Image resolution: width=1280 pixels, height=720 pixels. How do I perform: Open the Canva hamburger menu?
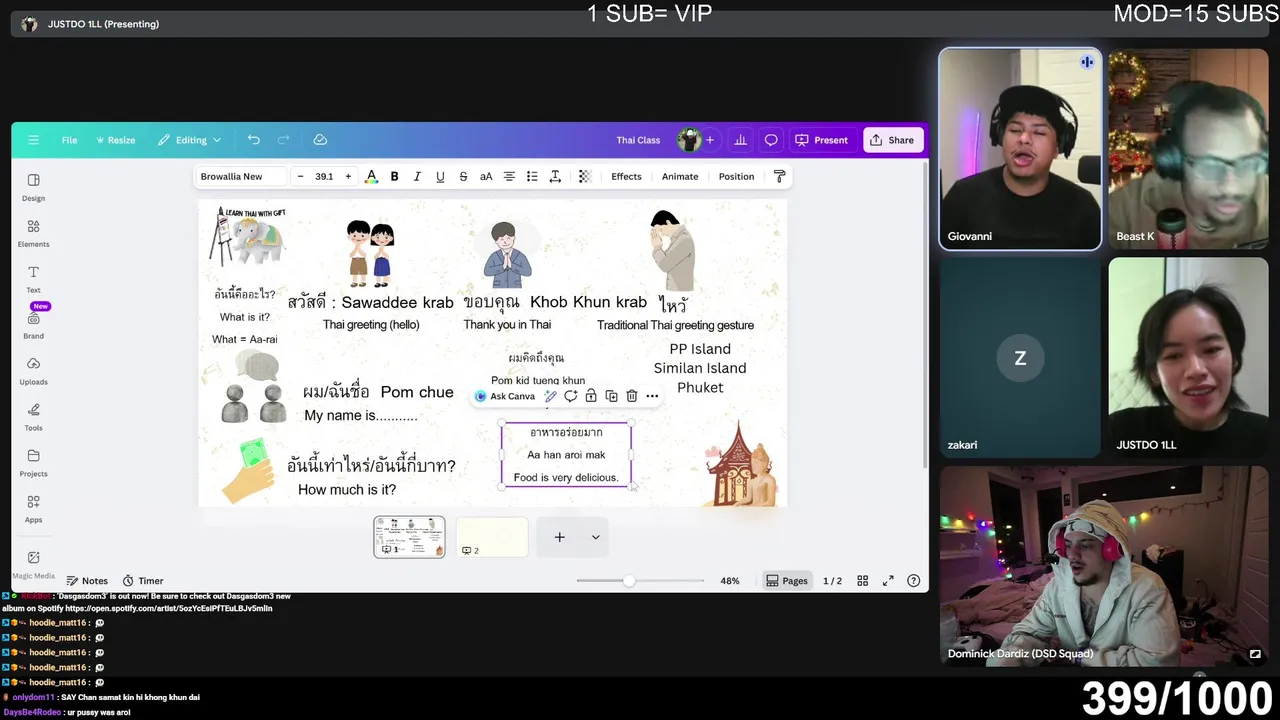(33, 140)
